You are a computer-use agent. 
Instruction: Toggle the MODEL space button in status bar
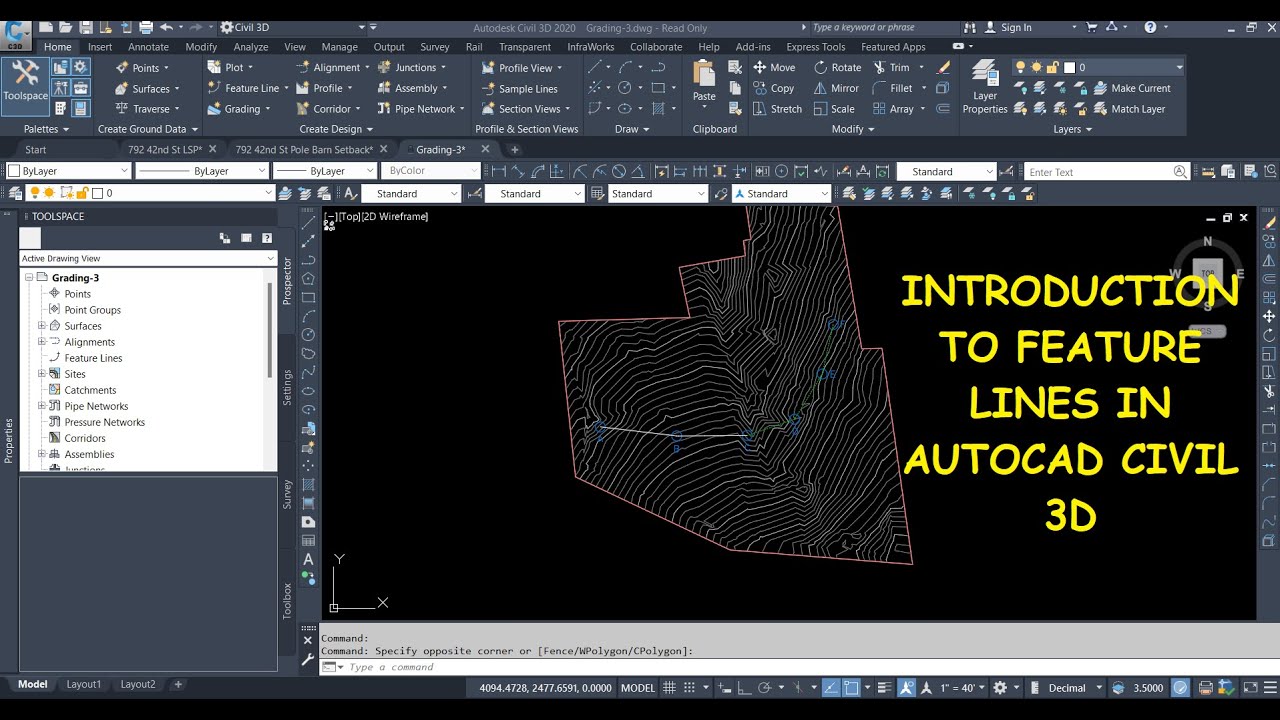coord(638,688)
